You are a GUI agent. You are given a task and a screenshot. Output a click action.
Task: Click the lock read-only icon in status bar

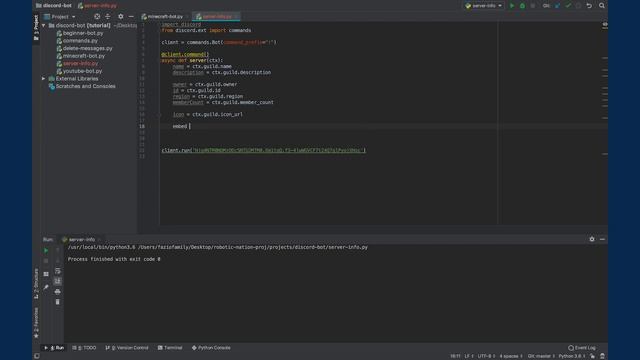point(592,356)
